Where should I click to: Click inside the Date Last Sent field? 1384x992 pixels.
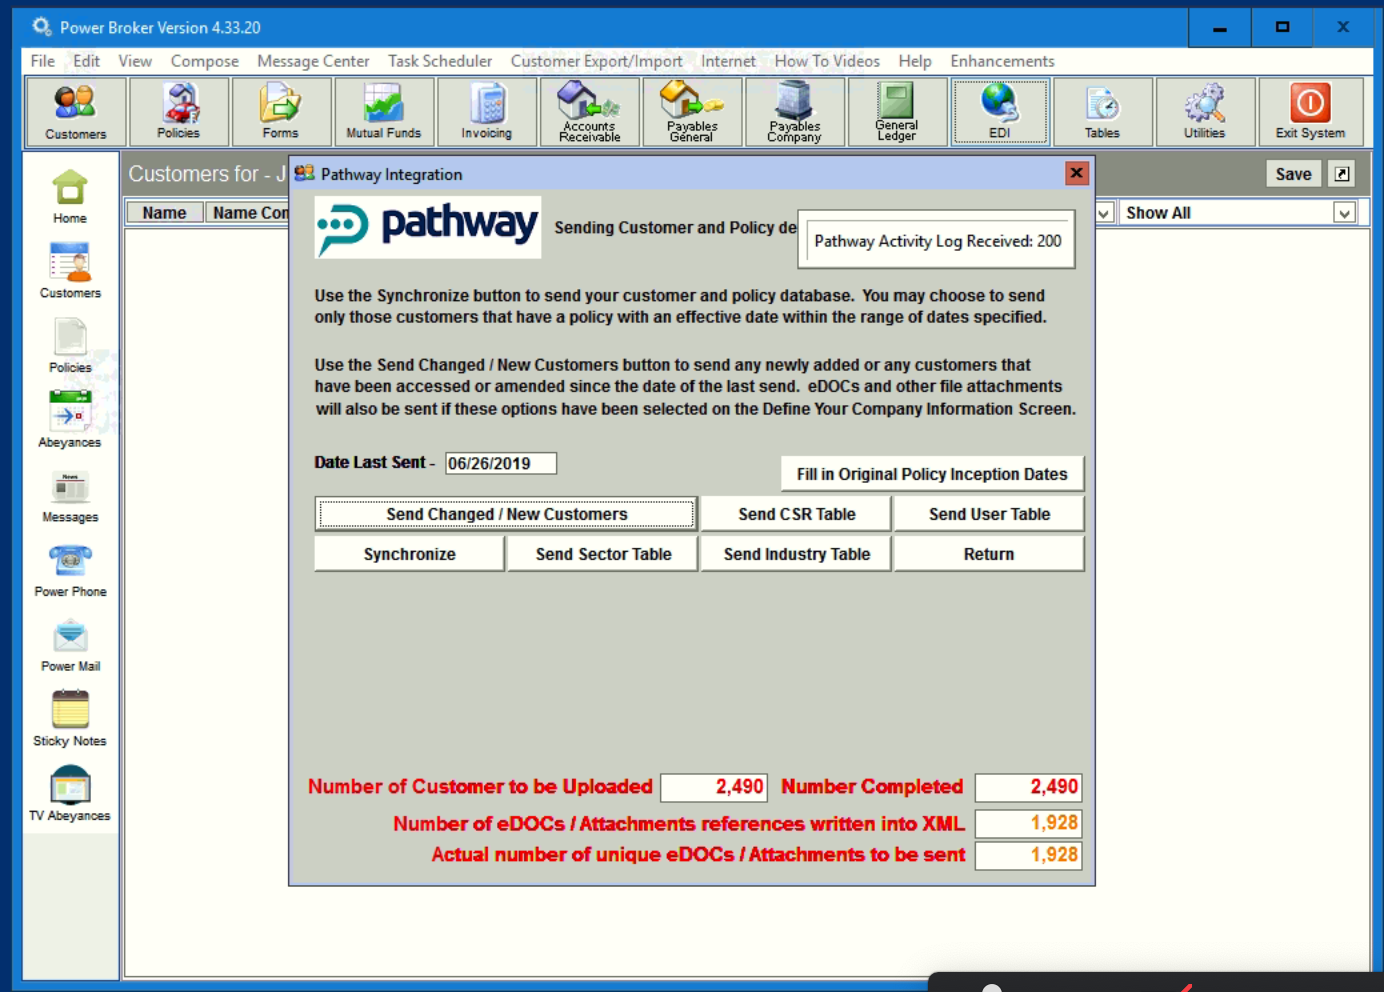coord(500,462)
